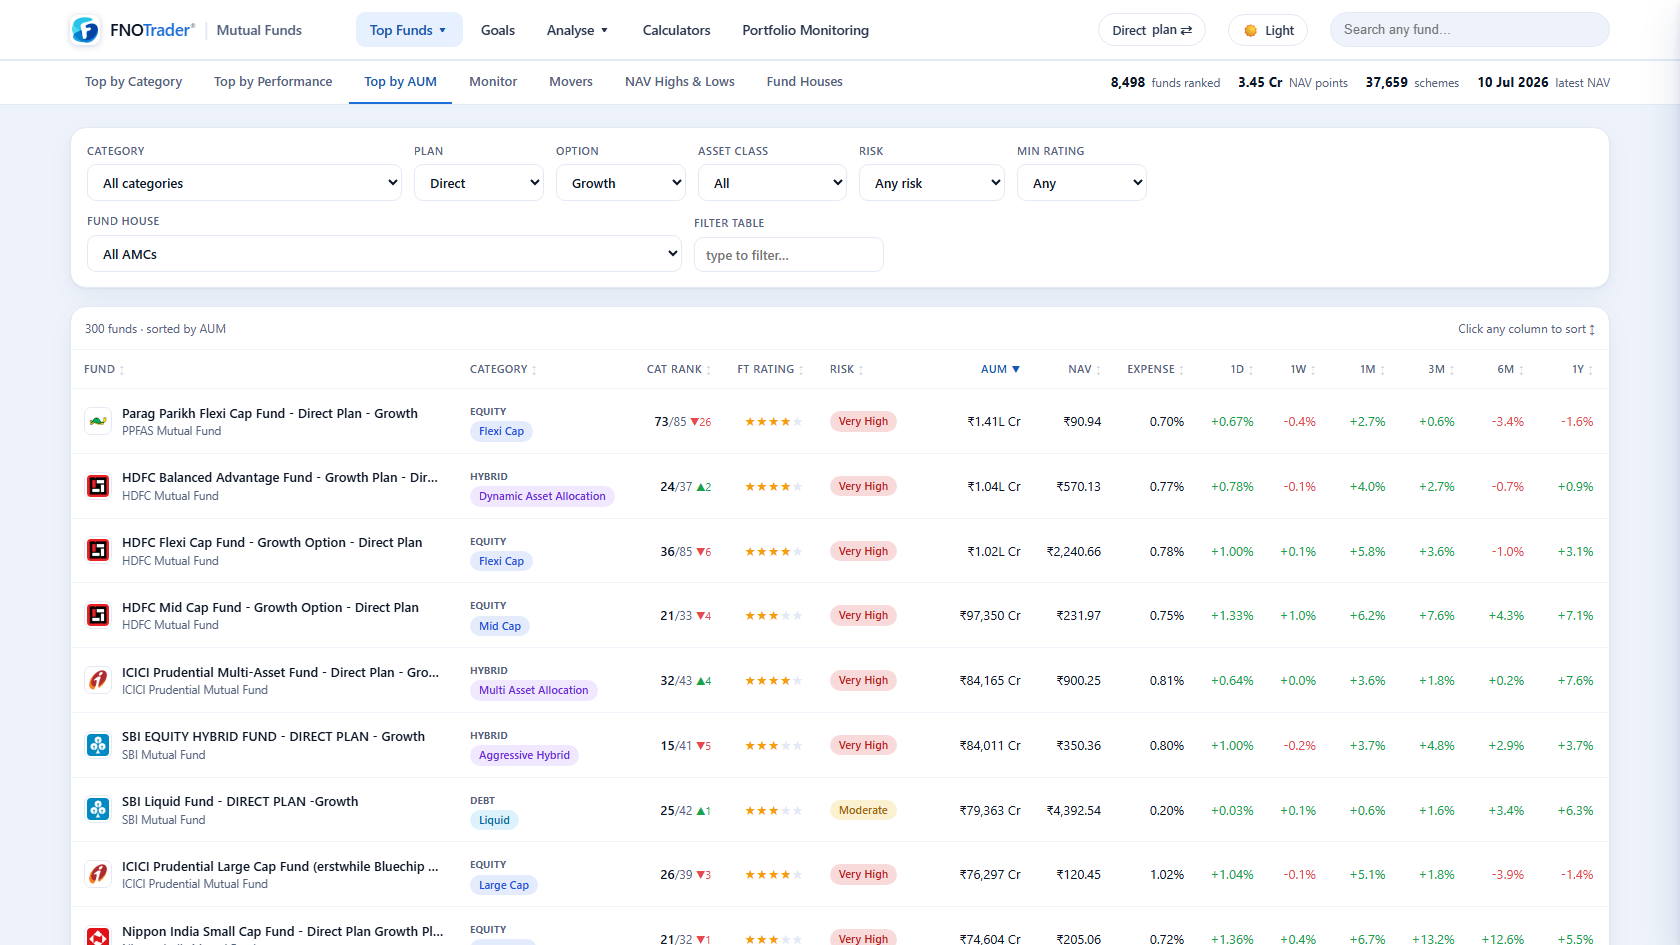Open the Plan dropdown set to Direct
The image size is (1680, 945).
pos(478,183)
